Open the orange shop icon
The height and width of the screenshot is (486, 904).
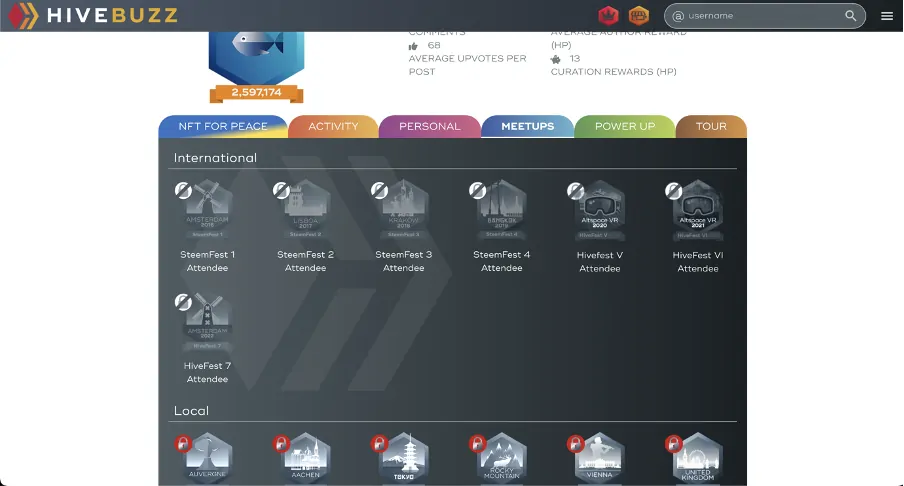(638, 16)
